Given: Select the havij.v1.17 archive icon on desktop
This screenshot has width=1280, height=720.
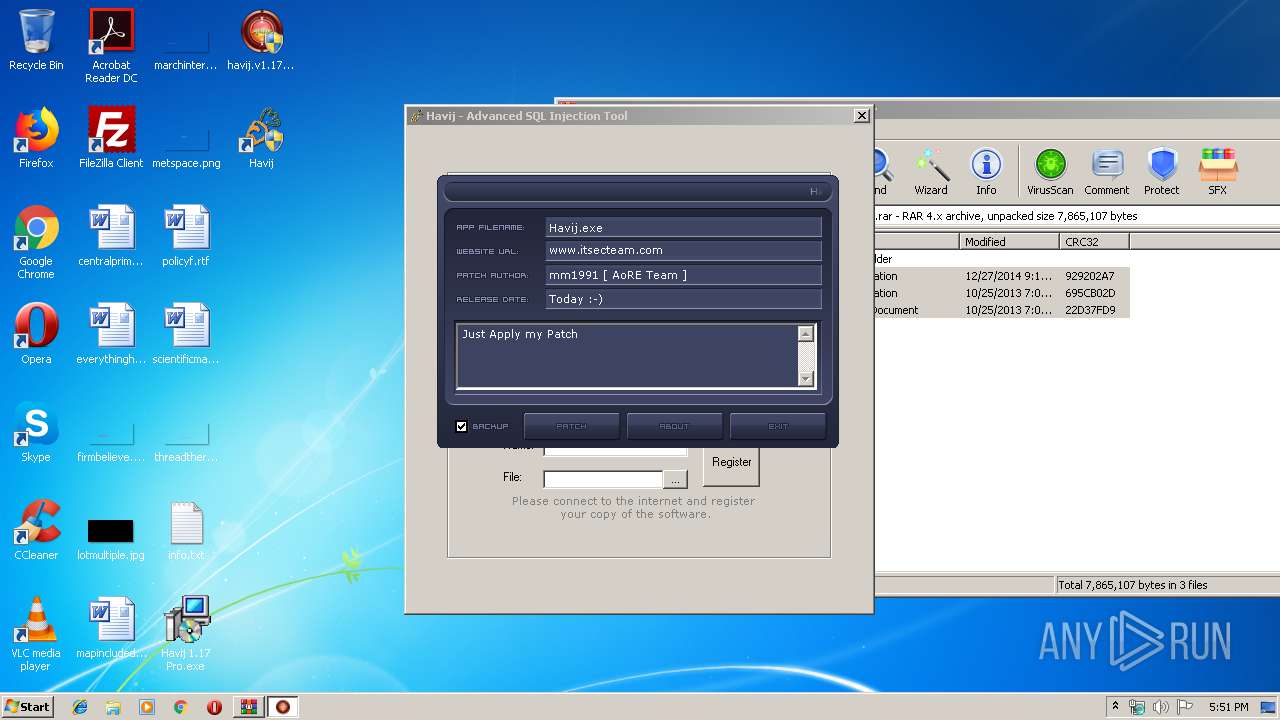Looking at the screenshot, I should coord(261,40).
